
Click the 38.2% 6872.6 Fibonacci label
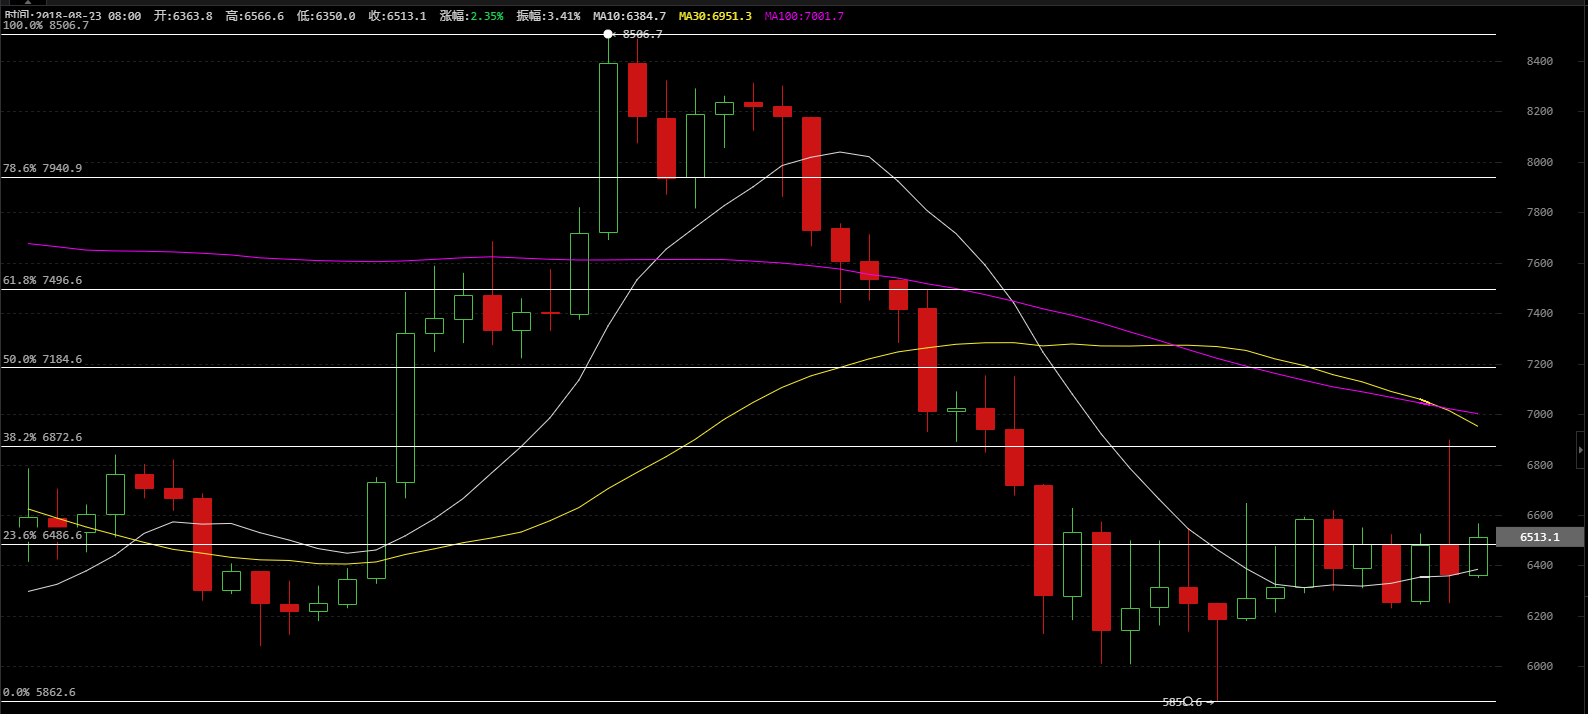42,437
